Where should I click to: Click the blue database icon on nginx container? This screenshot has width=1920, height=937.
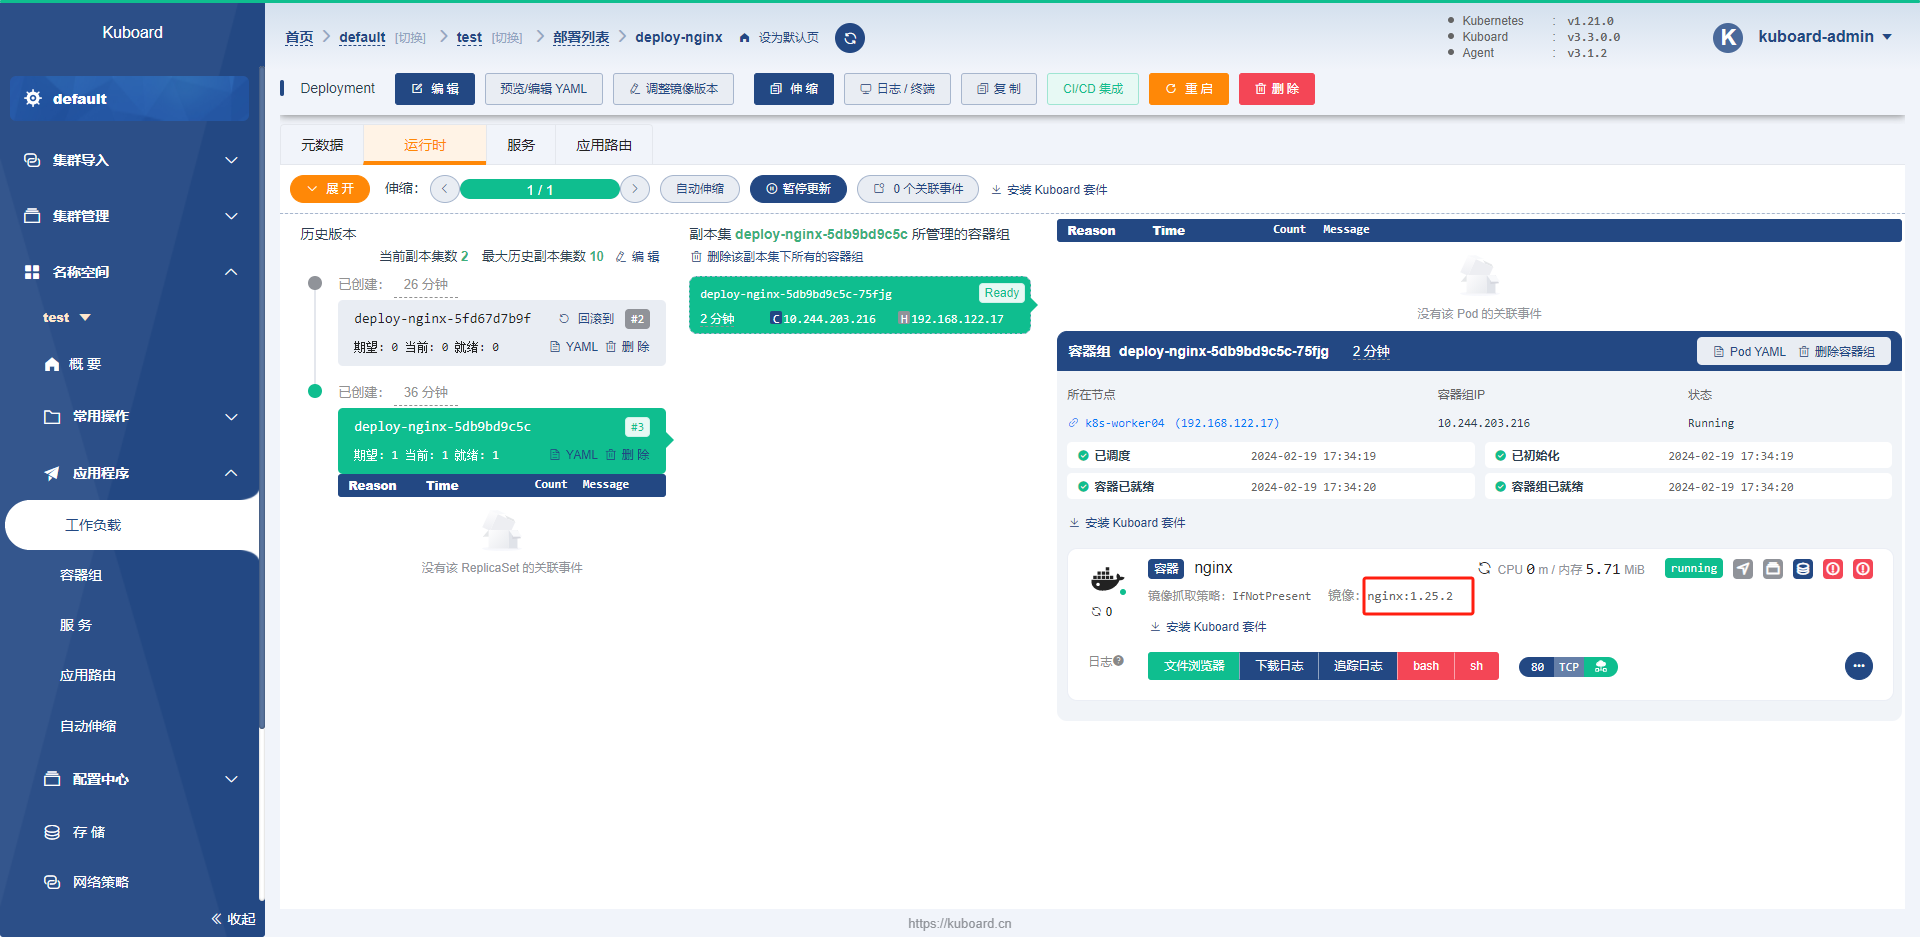tap(1803, 569)
